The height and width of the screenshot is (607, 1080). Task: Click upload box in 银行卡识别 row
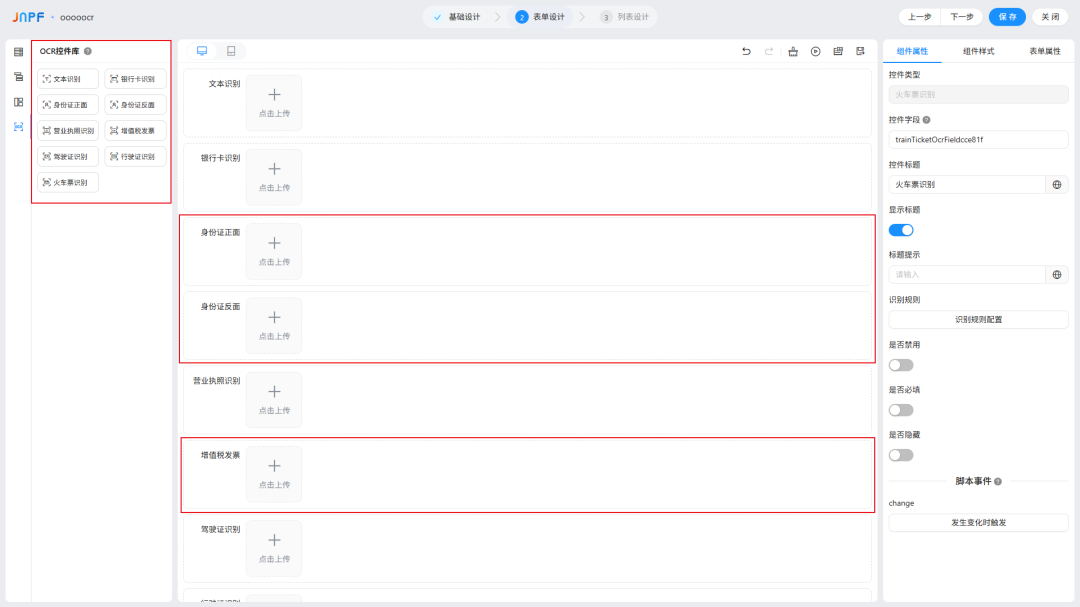(x=274, y=177)
